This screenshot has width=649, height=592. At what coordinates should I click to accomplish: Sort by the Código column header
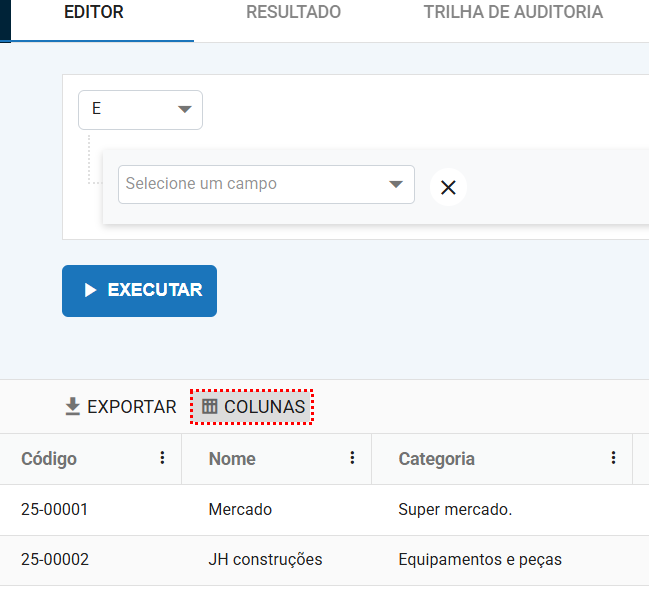(49, 459)
